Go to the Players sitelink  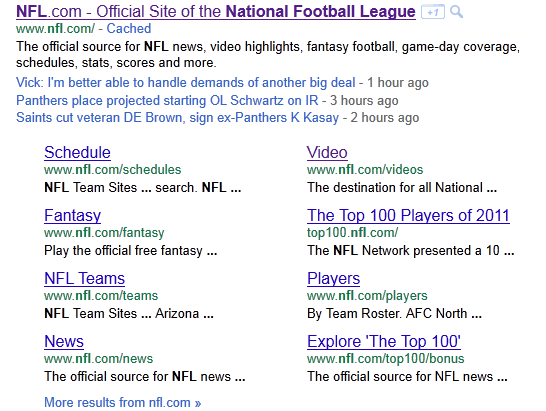(x=333, y=279)
